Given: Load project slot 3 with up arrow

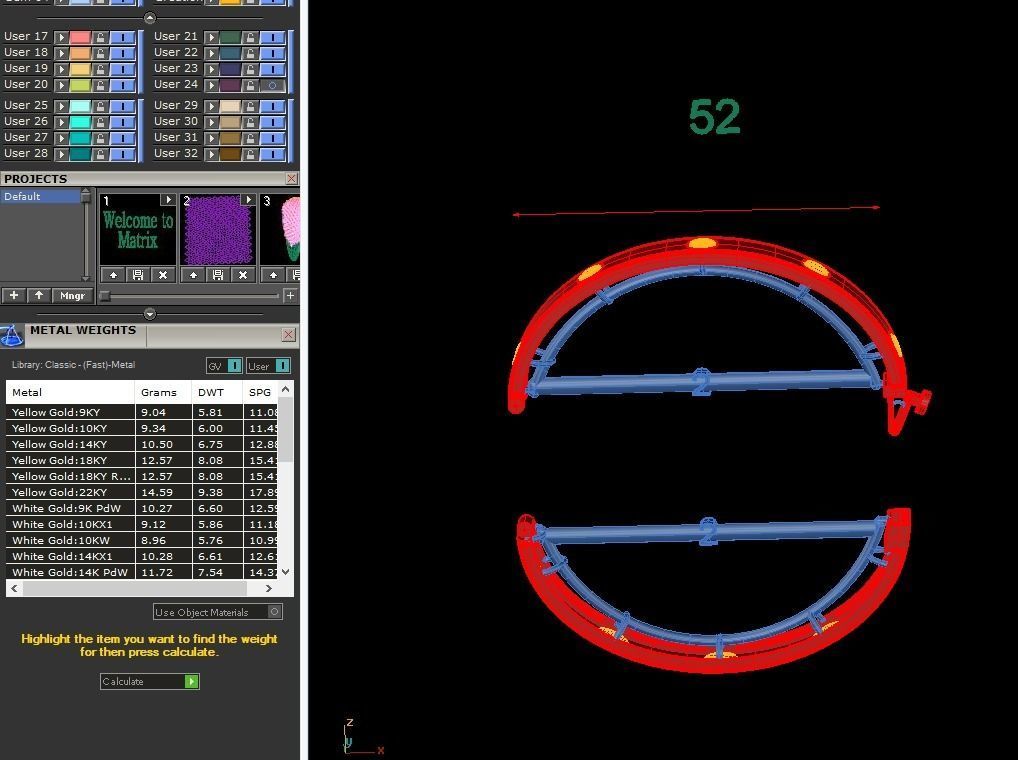Looking at the screenshot, I should click(273, 275).
